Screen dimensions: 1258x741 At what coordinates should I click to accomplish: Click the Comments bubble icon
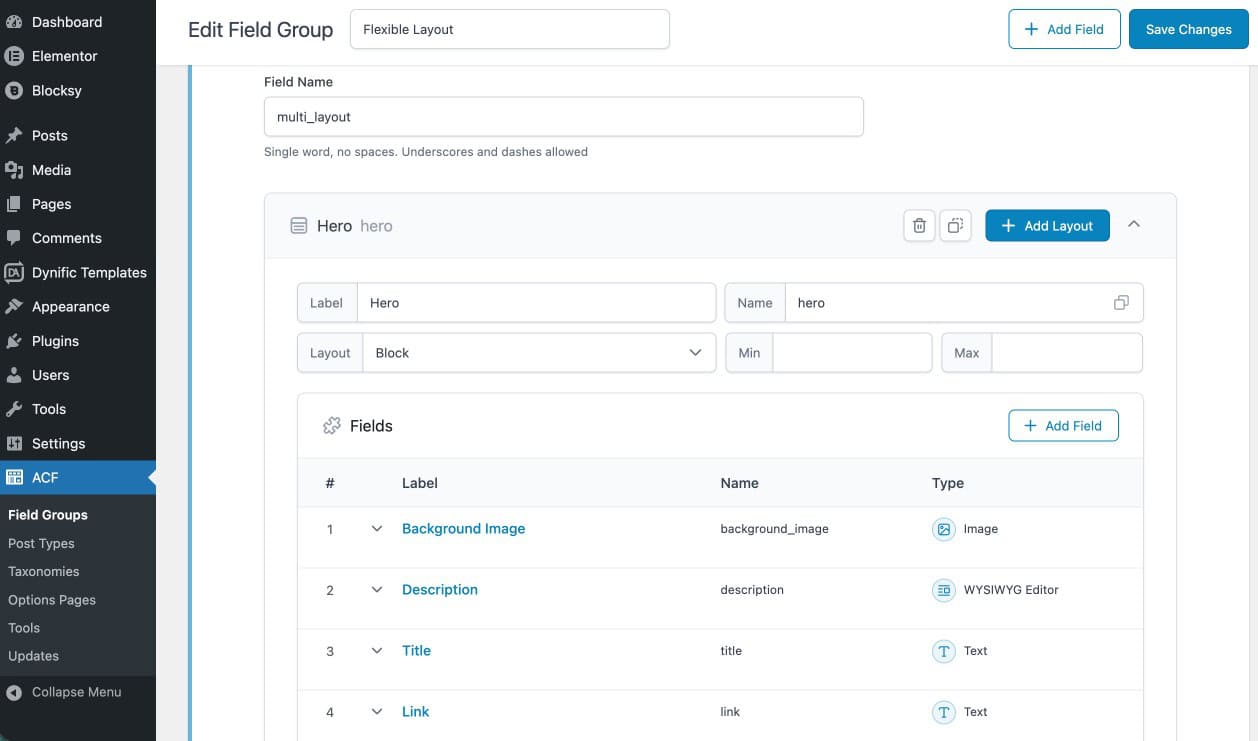tap(14, 238)
